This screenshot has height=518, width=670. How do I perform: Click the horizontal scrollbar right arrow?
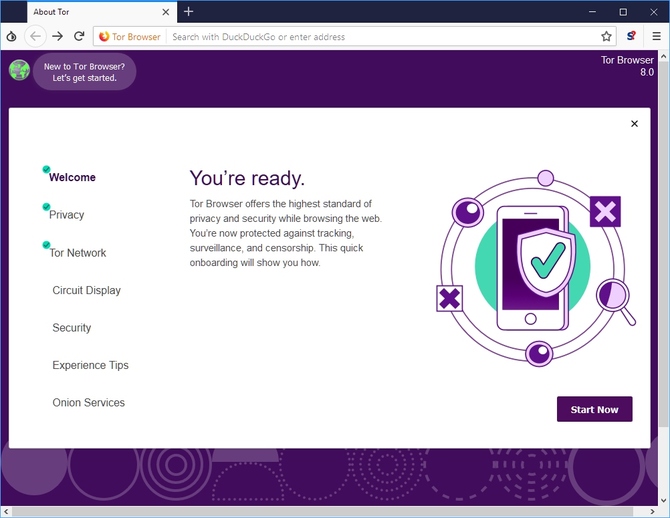coord(652,512)
